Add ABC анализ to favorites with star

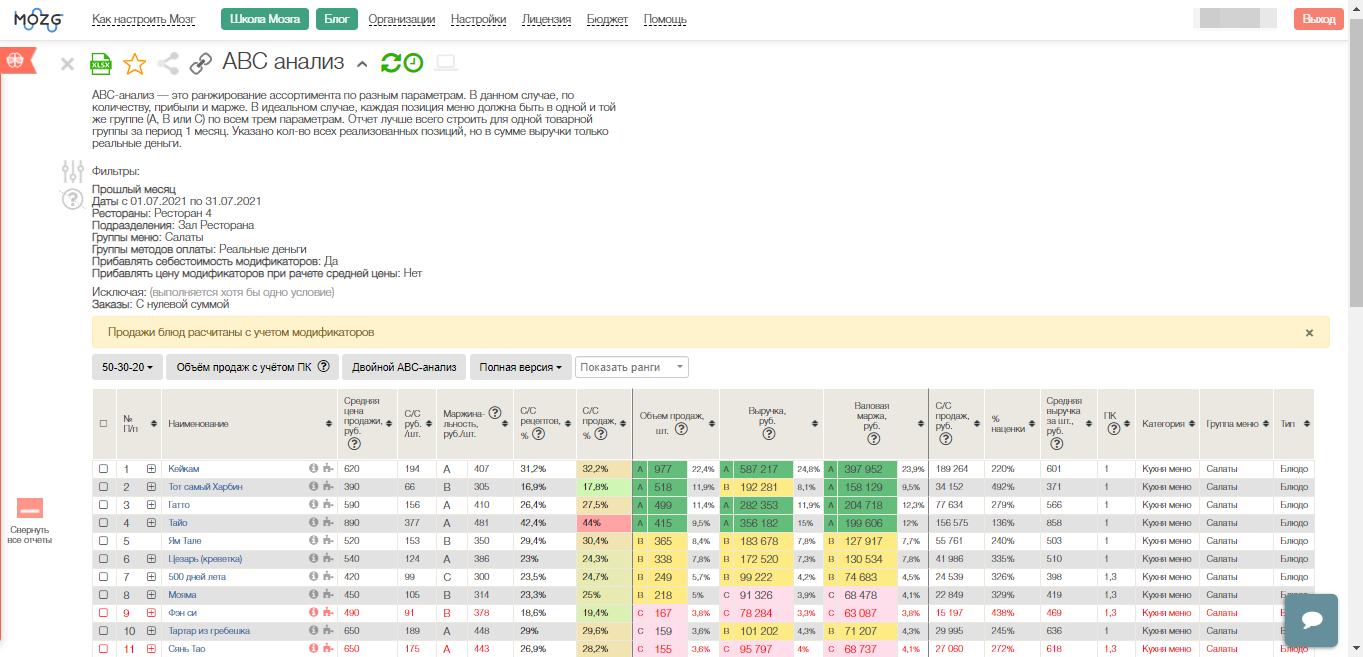click(x=134, y=64)
